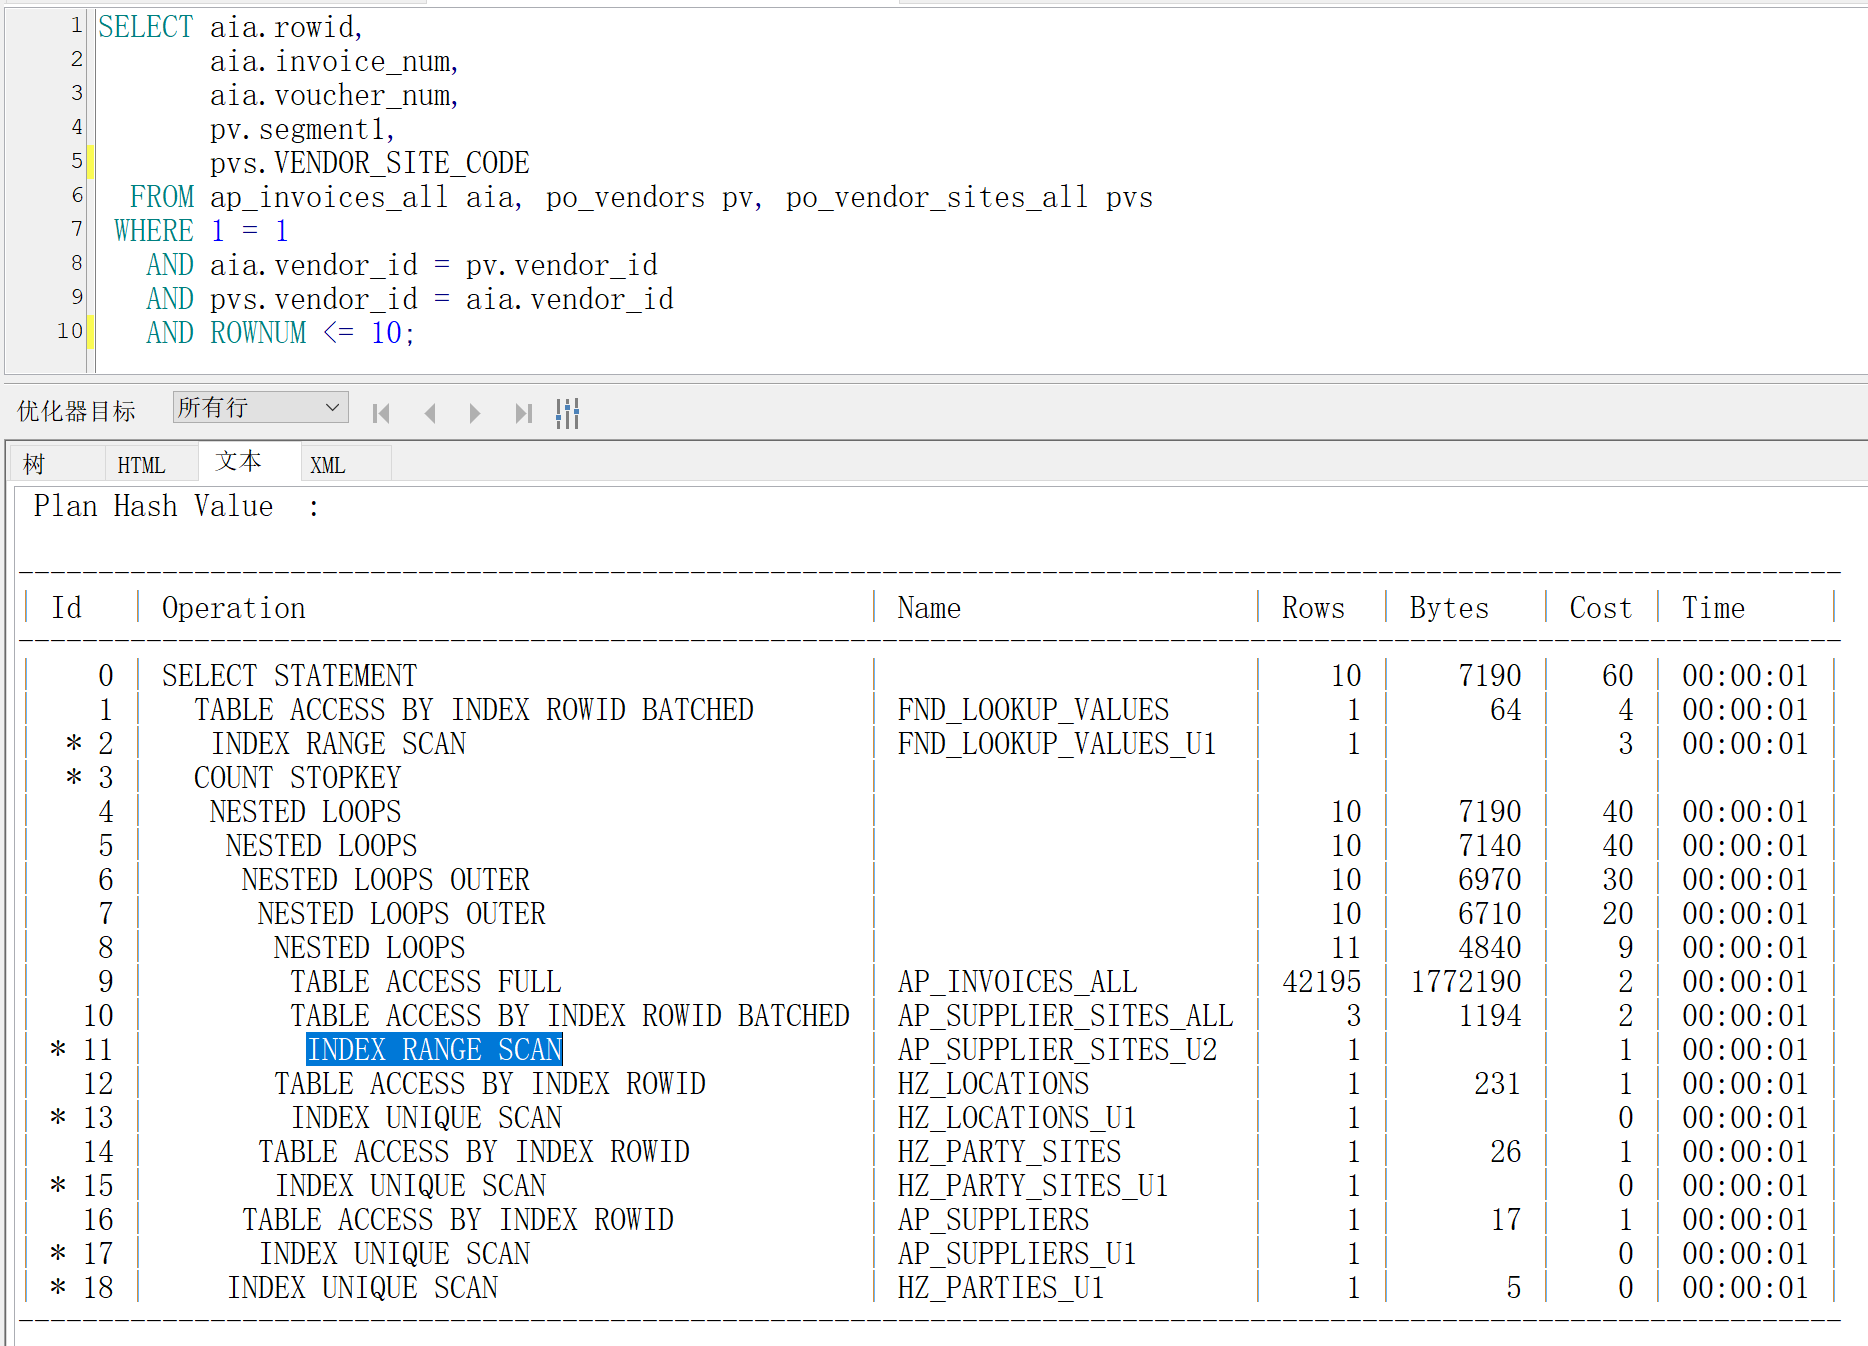This screenshot has width=1868, height=1346.
Task: Switch to the HTML tab
Action: pyautogui.click(x=141, y=465)
